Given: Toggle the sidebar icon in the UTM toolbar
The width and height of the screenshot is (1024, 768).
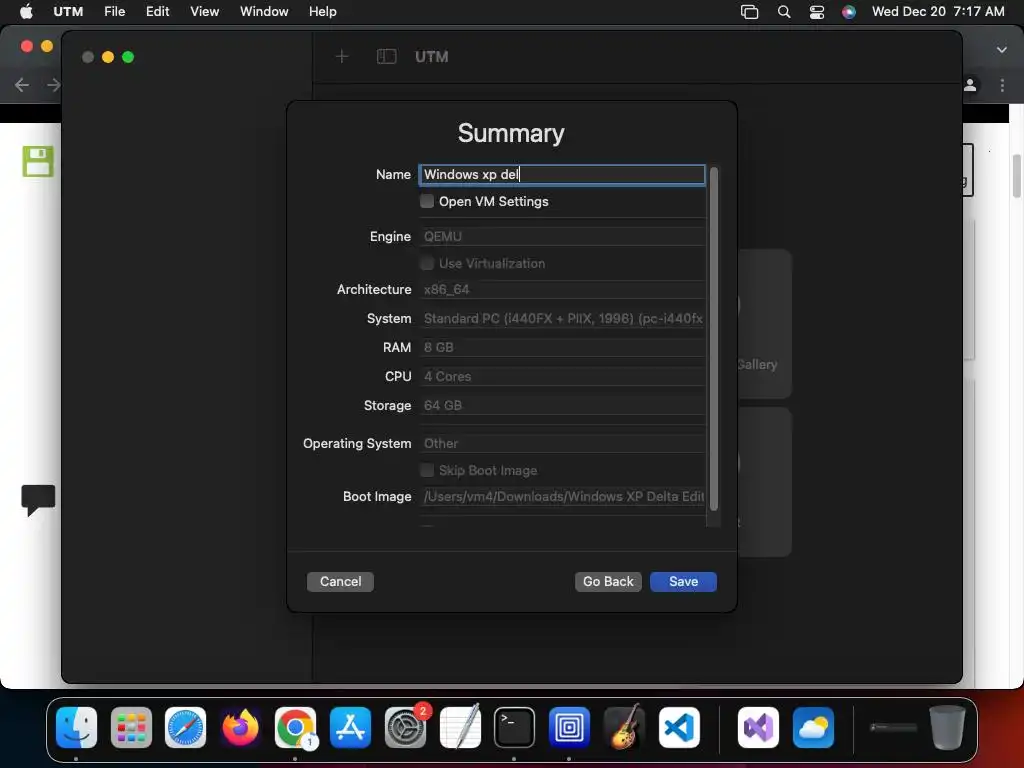Looking at the screenshot, I should click(387, 57).
